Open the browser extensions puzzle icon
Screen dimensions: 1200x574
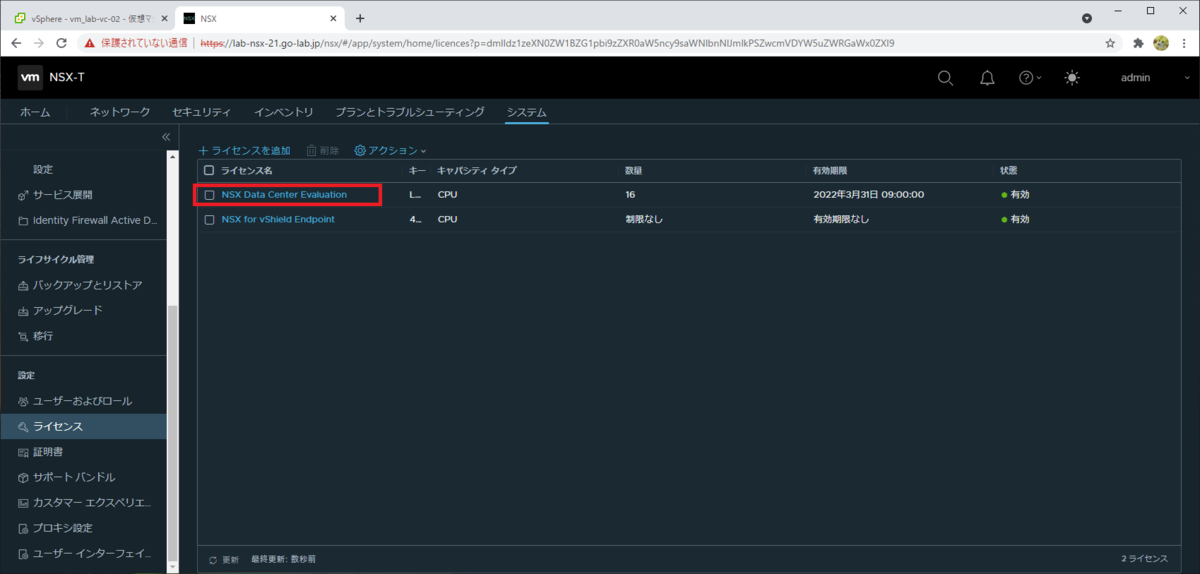[x=1138, y=43]
